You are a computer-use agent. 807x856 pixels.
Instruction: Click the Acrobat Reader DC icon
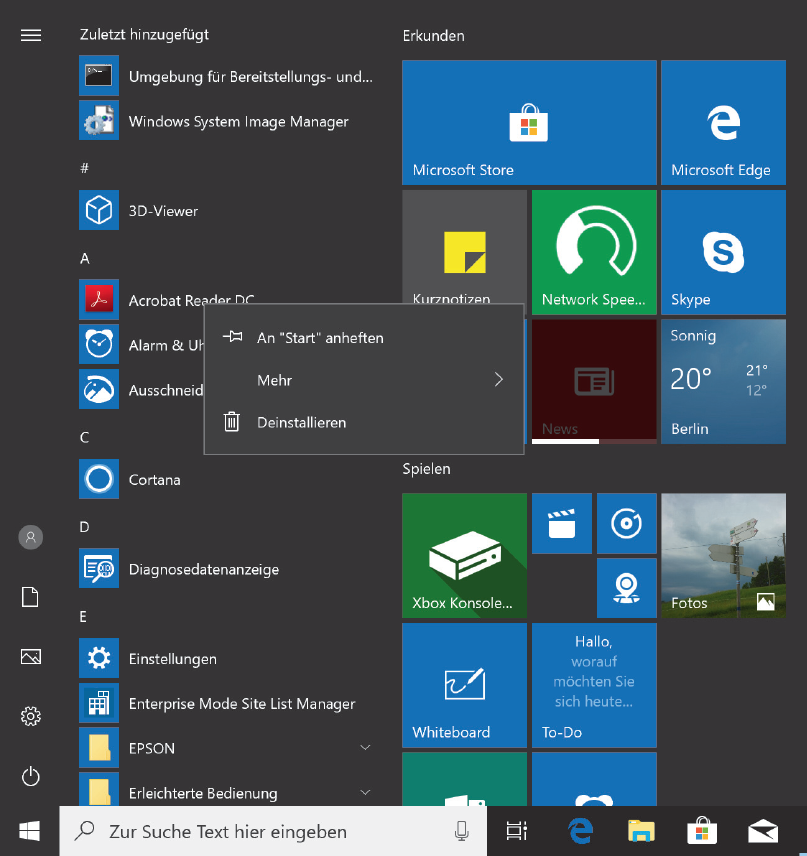pos(99,300)
